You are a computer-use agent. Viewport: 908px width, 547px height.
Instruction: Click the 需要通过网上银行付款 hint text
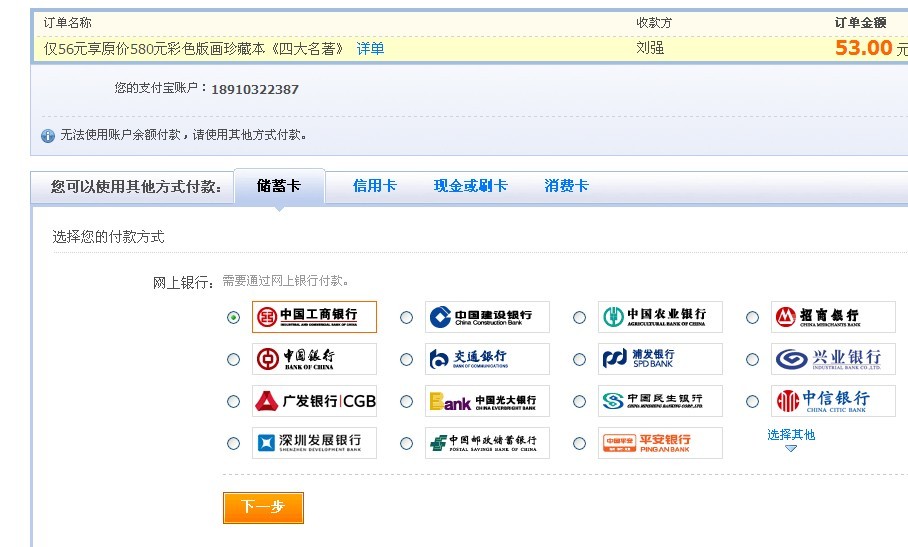pos(286,281)
